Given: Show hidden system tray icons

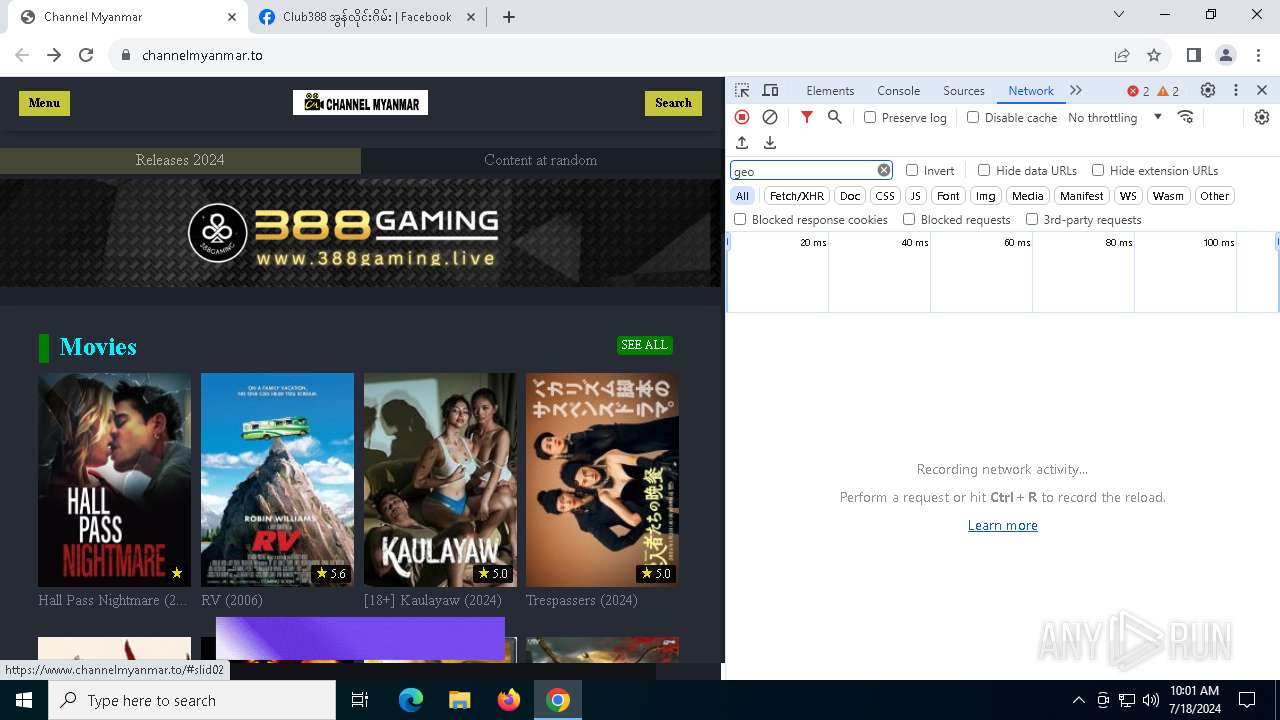Looking at the screenshot, I should point(1078,700).
